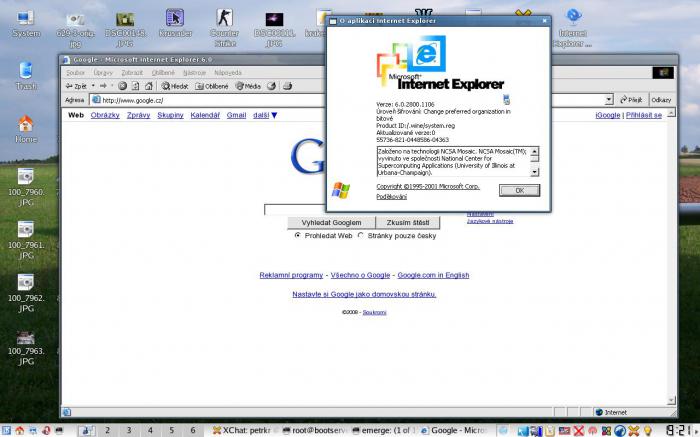700x437 pixels.
Task: Click the Vyhledat Googlem button
Action: point(331,222)
